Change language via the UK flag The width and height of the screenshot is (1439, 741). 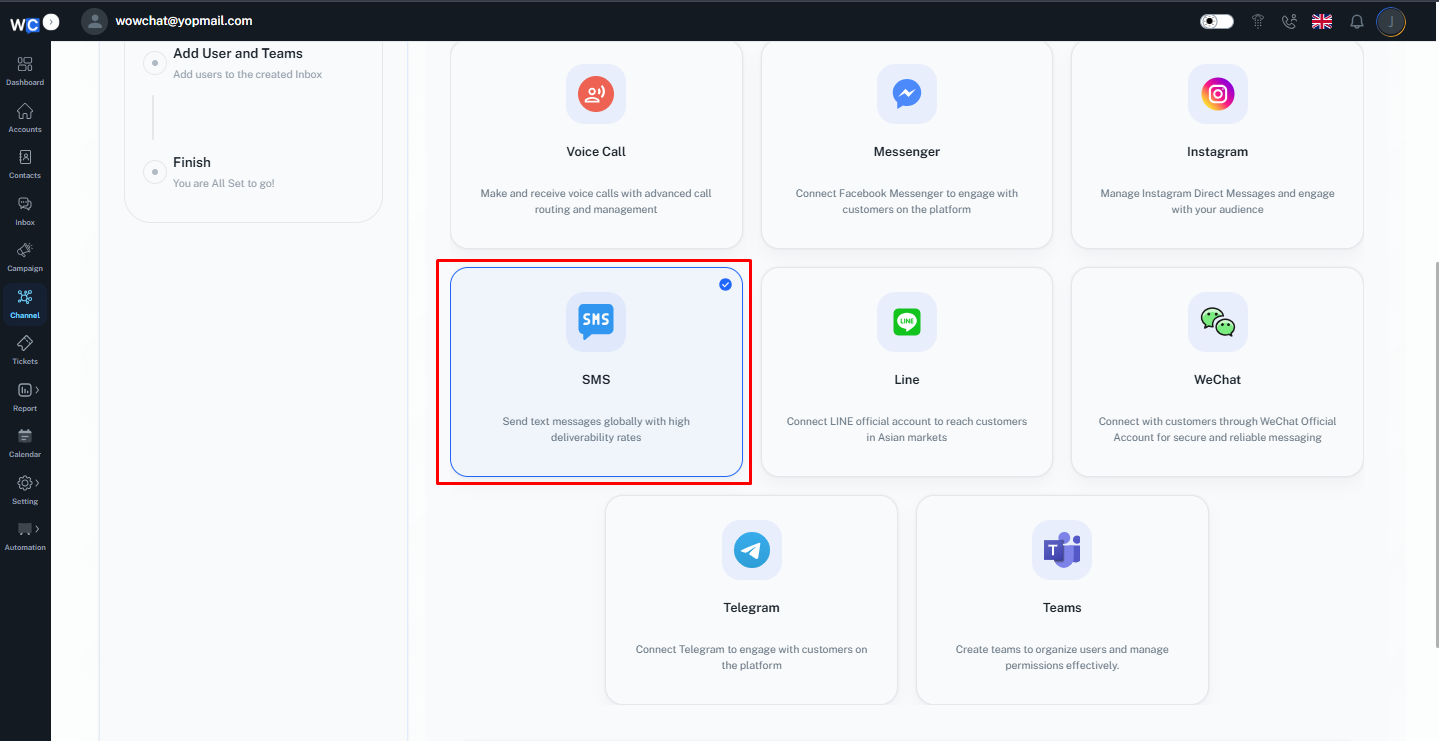click(1322, 21)
